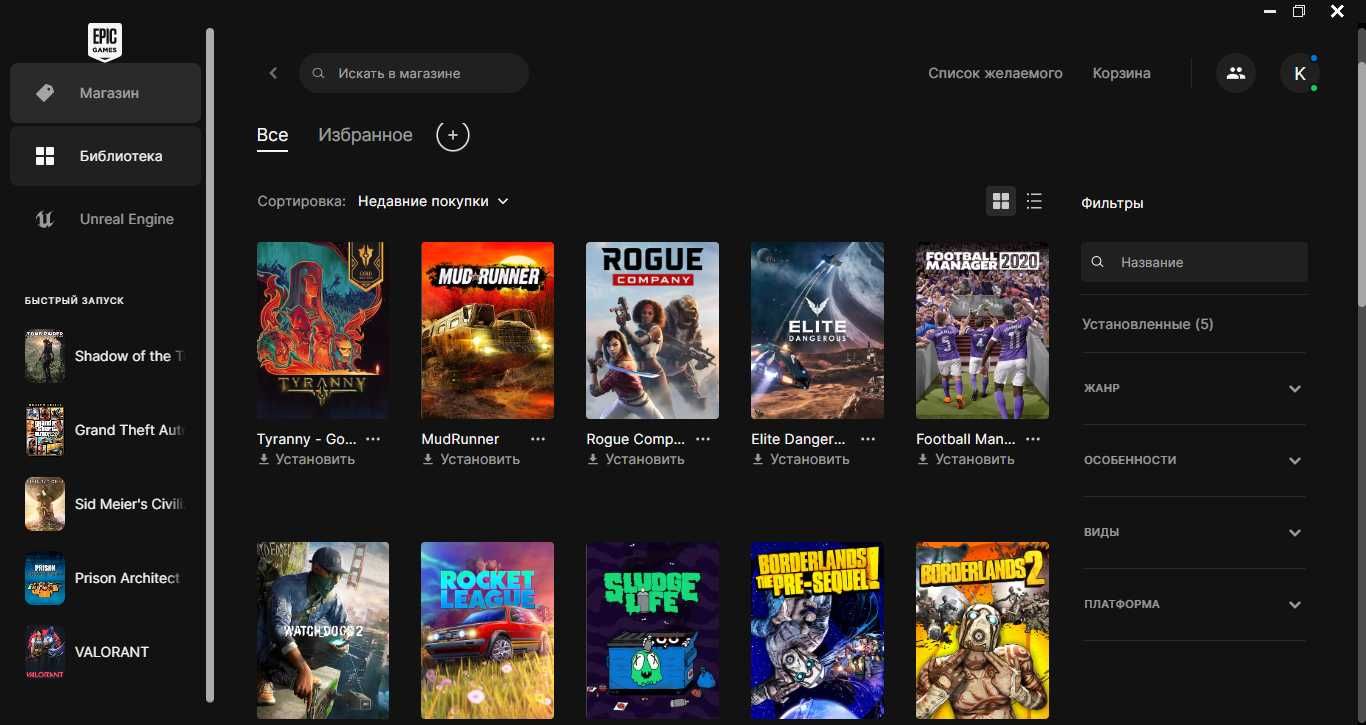Open the Rocket League cover art
Screen dimensions: 1366x725
point(487,630)
